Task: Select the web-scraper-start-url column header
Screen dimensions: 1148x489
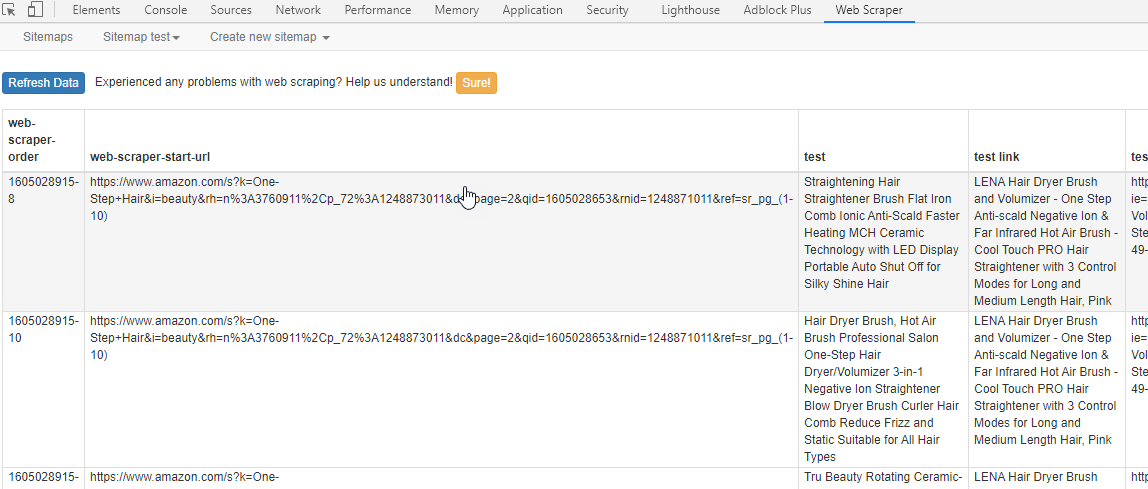Action: point(441,140)
